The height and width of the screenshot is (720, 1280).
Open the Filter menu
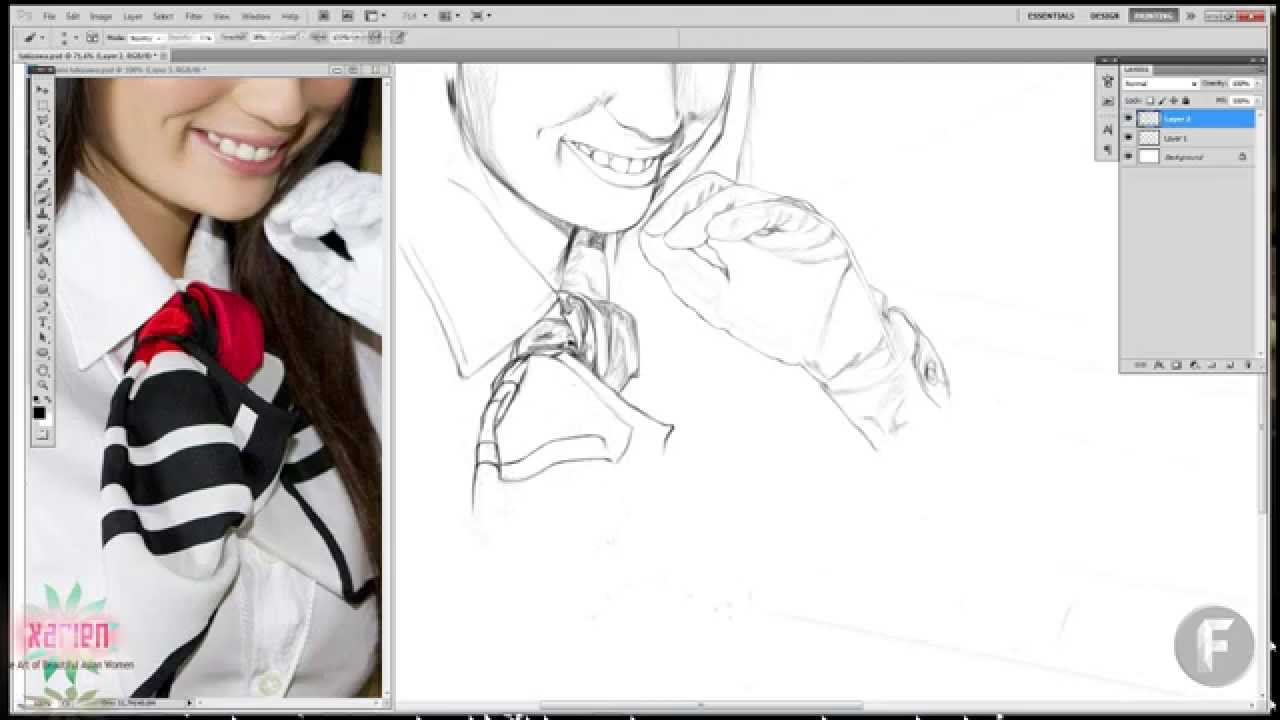tap(194, 16)
